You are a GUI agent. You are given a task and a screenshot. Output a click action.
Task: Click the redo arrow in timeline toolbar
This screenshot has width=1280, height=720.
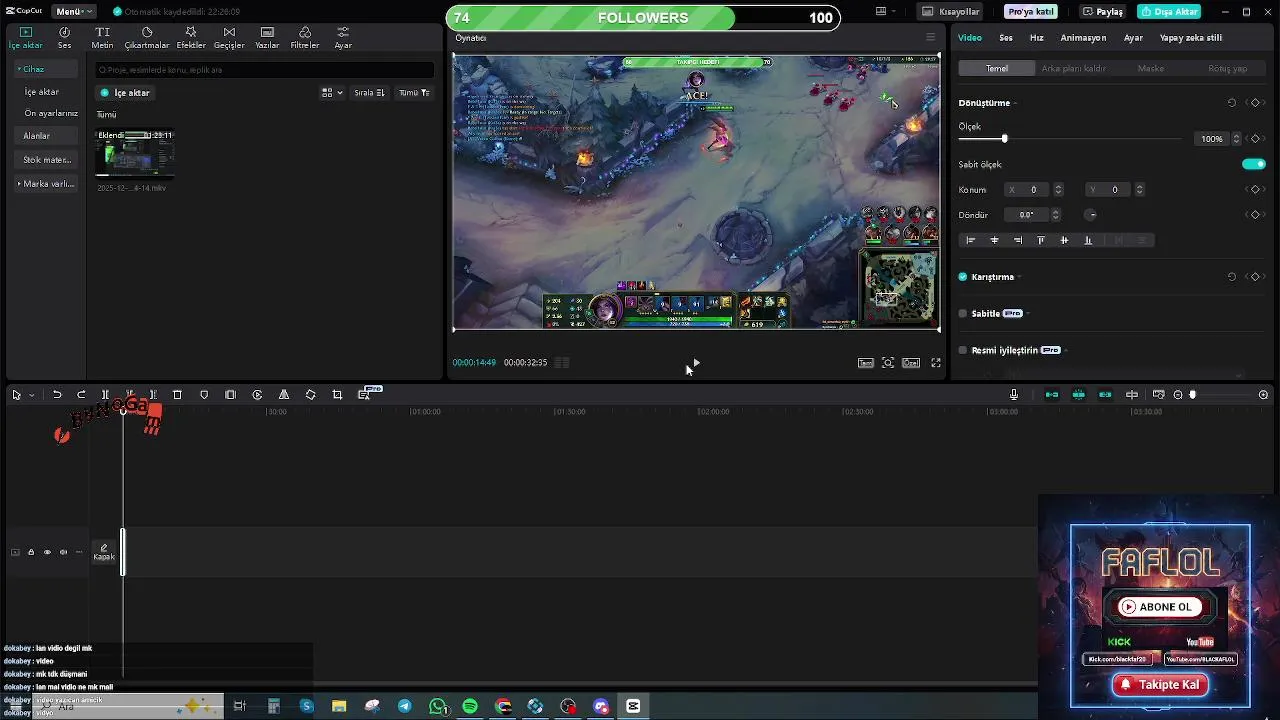point(81,395)
